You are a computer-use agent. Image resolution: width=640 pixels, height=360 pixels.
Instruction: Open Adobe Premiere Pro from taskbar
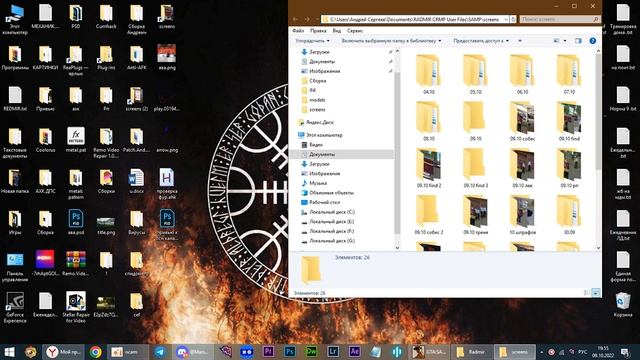pyautogui.click(x=268, y=352)
